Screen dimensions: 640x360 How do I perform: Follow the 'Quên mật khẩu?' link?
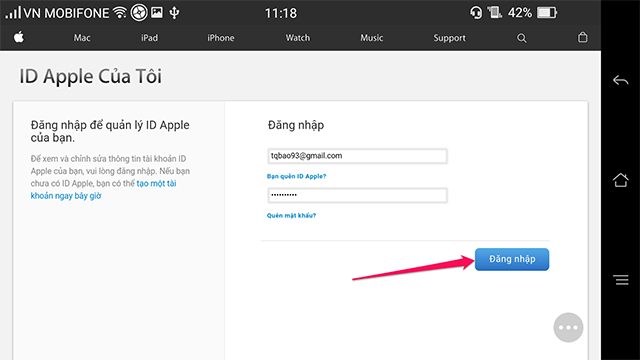pos(291,216)
